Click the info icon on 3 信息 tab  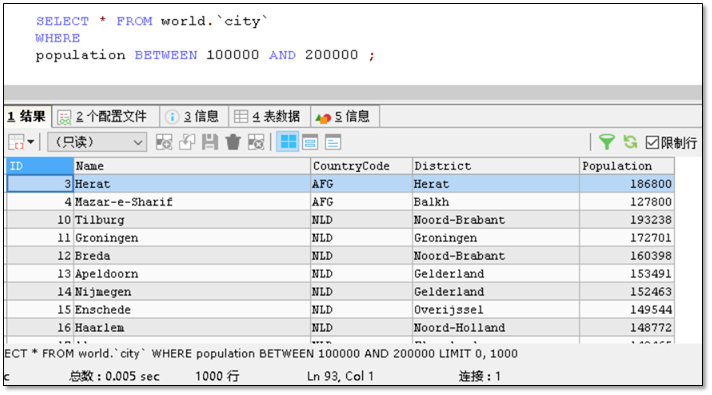pyautogui.click(x=172, y=117)
